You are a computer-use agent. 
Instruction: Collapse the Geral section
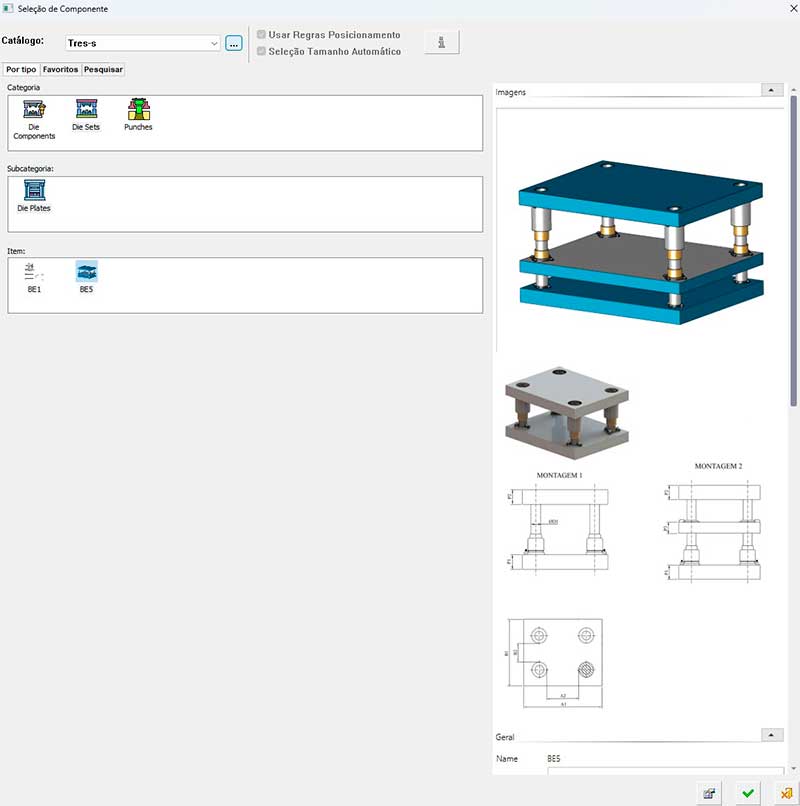pos(771,735)
